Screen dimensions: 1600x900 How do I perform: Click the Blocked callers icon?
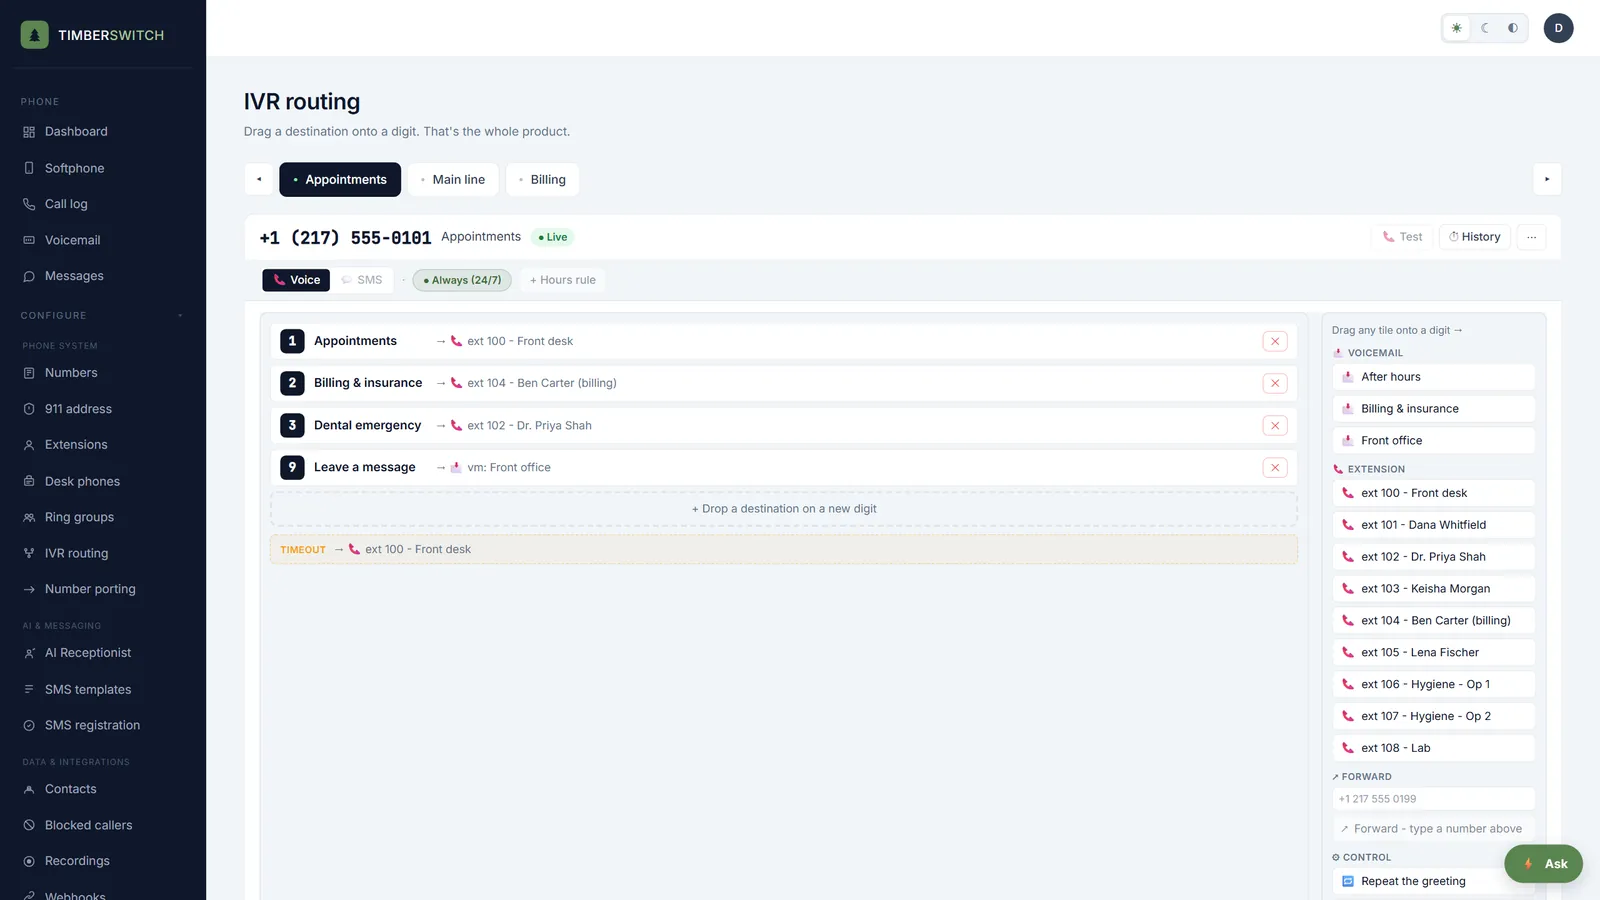pos(29,825)
